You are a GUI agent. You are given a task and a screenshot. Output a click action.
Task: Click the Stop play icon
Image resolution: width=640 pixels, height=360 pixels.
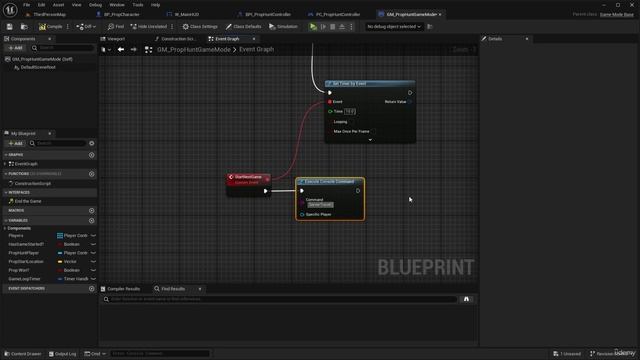tap(333, 27)
